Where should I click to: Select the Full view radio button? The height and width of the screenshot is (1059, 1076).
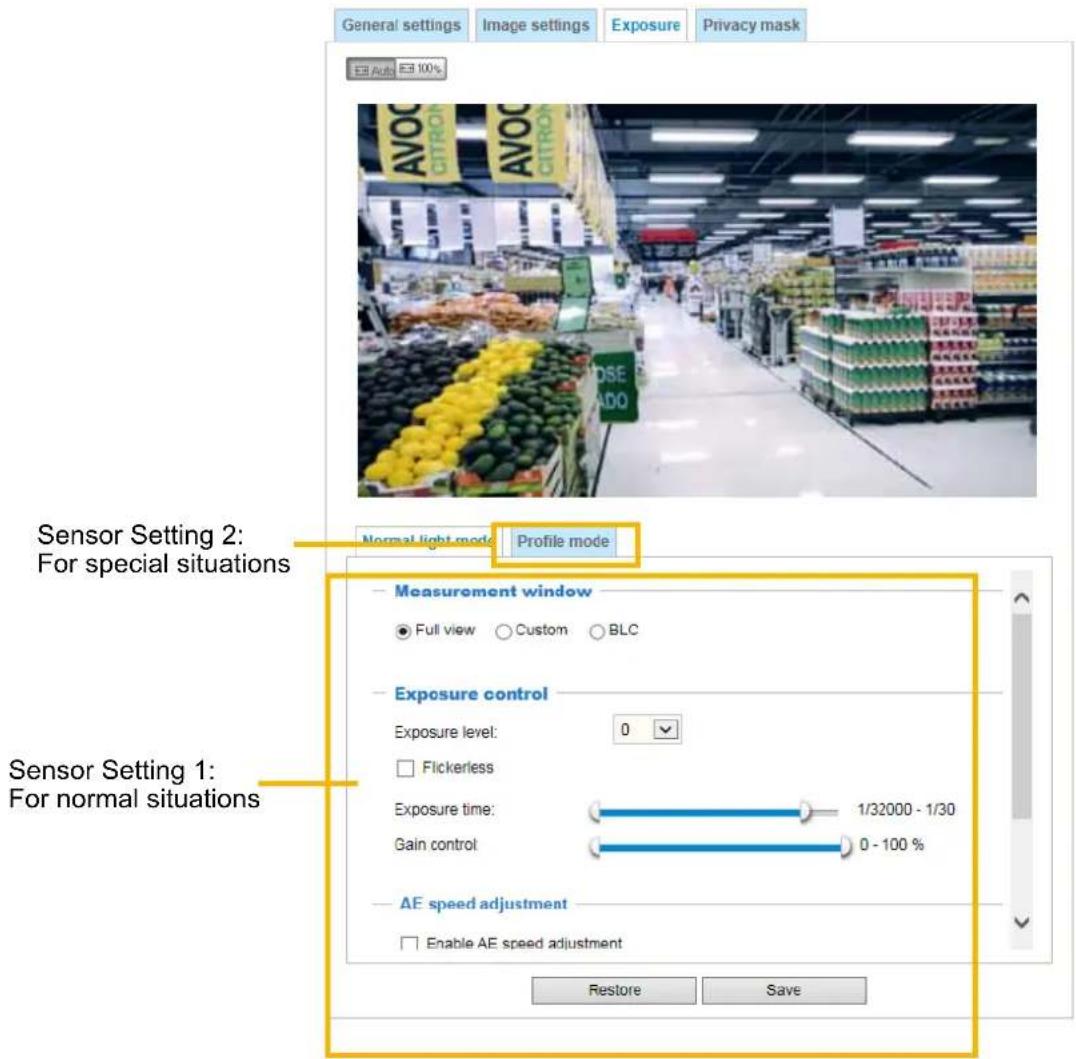404,631
